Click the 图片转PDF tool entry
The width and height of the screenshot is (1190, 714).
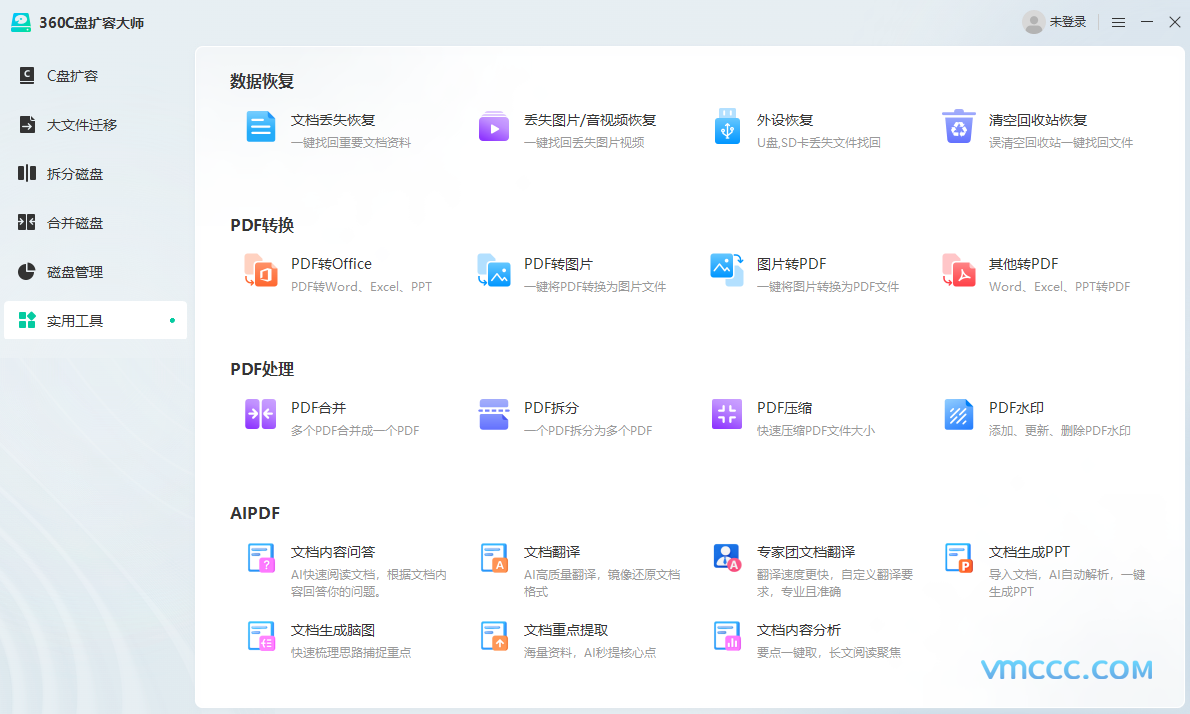pos(791,264)
